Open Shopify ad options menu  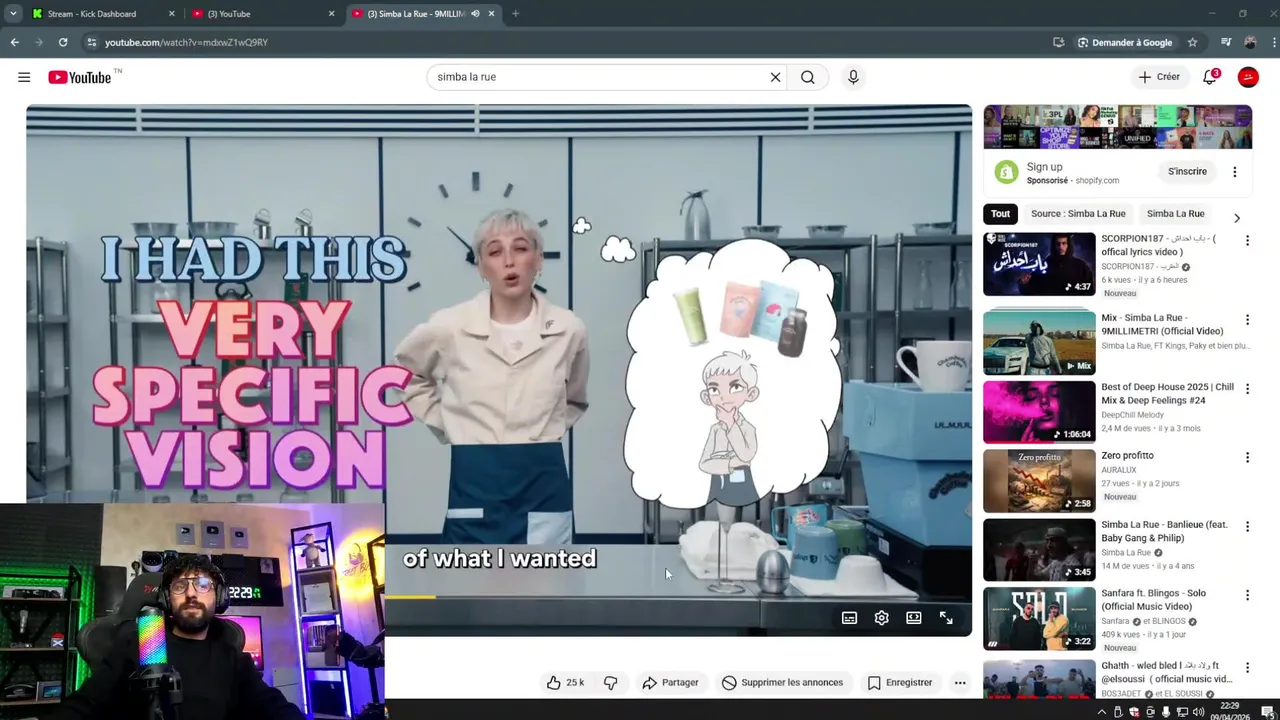(x=1234, y=172)
